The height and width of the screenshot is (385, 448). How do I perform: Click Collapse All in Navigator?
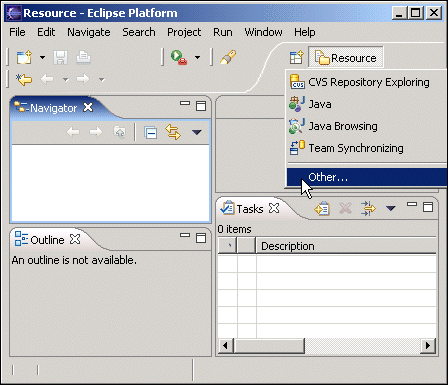(x=150, y=132)
